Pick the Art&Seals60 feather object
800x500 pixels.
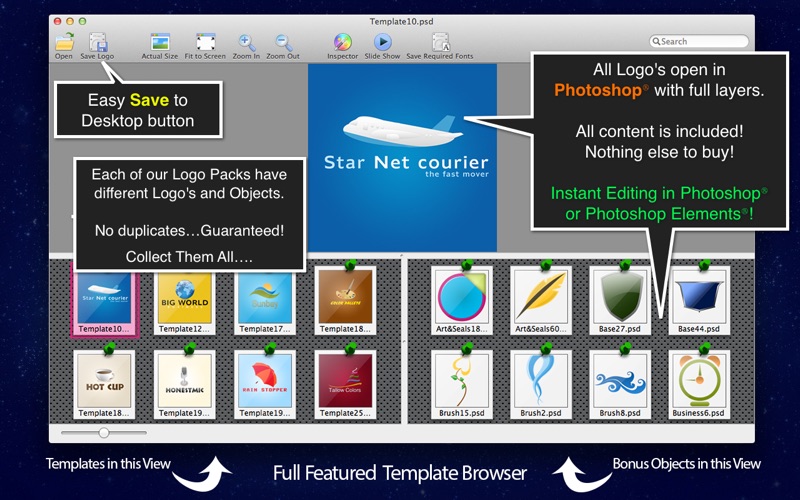[x=541, y=300]
